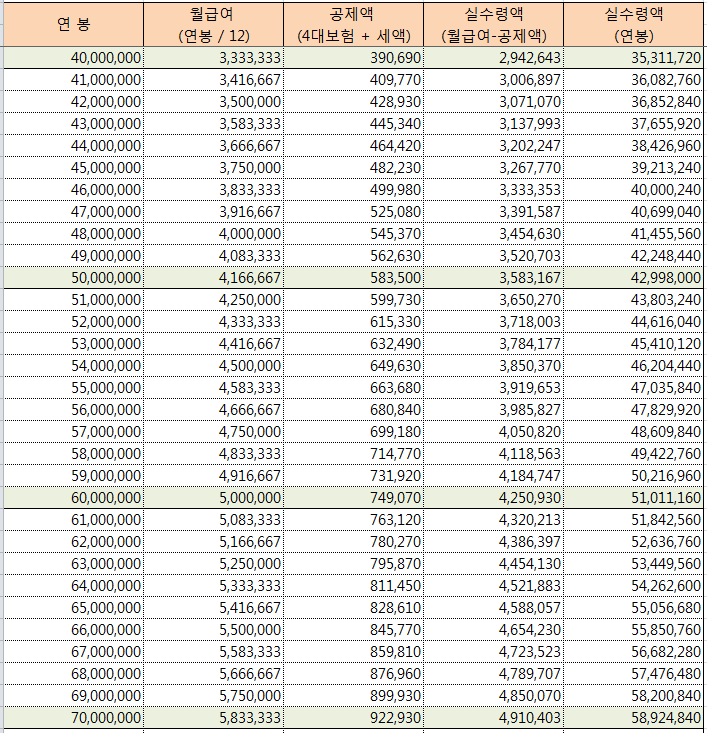Select the 연봉 column header cell
Image resolution: width=707 pixels, height=733 pixels.
point(73,25)
